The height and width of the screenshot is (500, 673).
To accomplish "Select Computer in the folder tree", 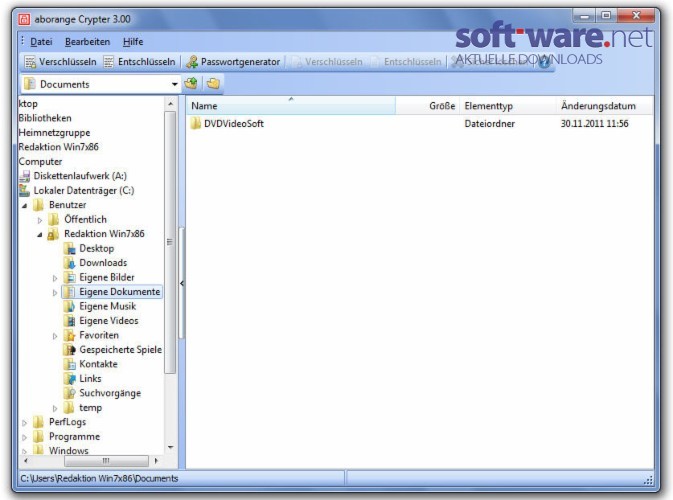I will (40, 161).
